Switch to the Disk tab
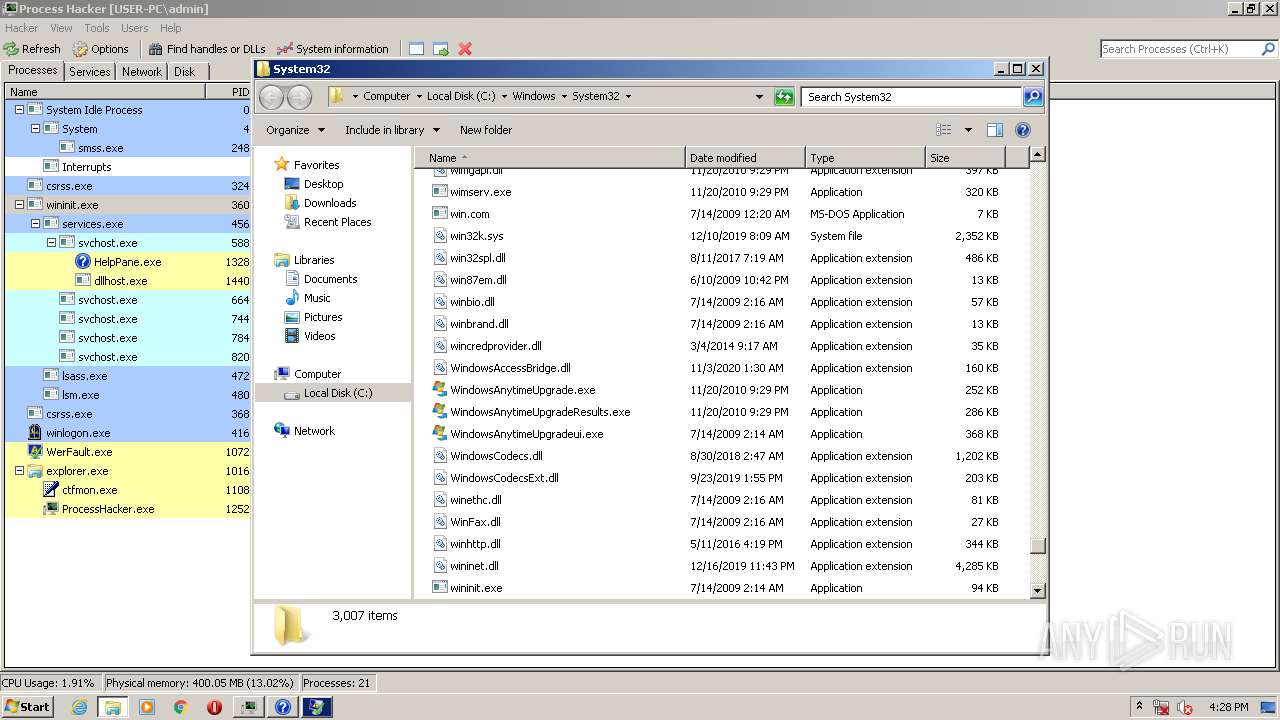The image size is (1280, 720). [x=185, y=72]
